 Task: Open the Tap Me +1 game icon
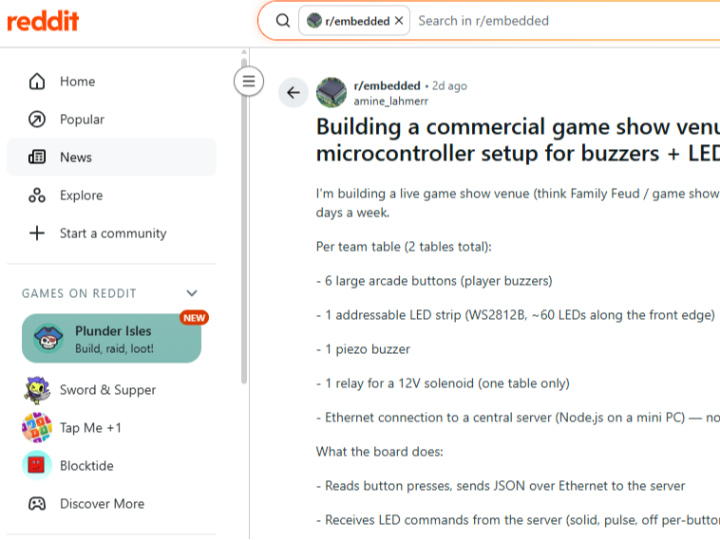click(37, 428)
